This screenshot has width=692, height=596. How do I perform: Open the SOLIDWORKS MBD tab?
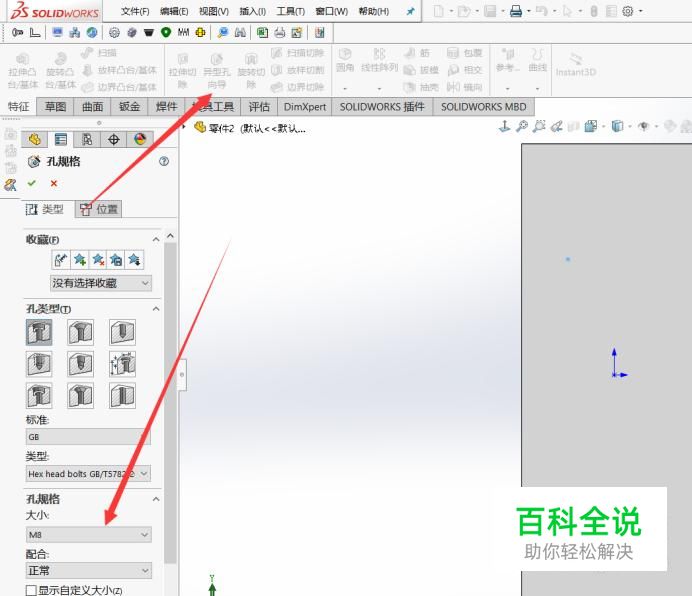483,107
